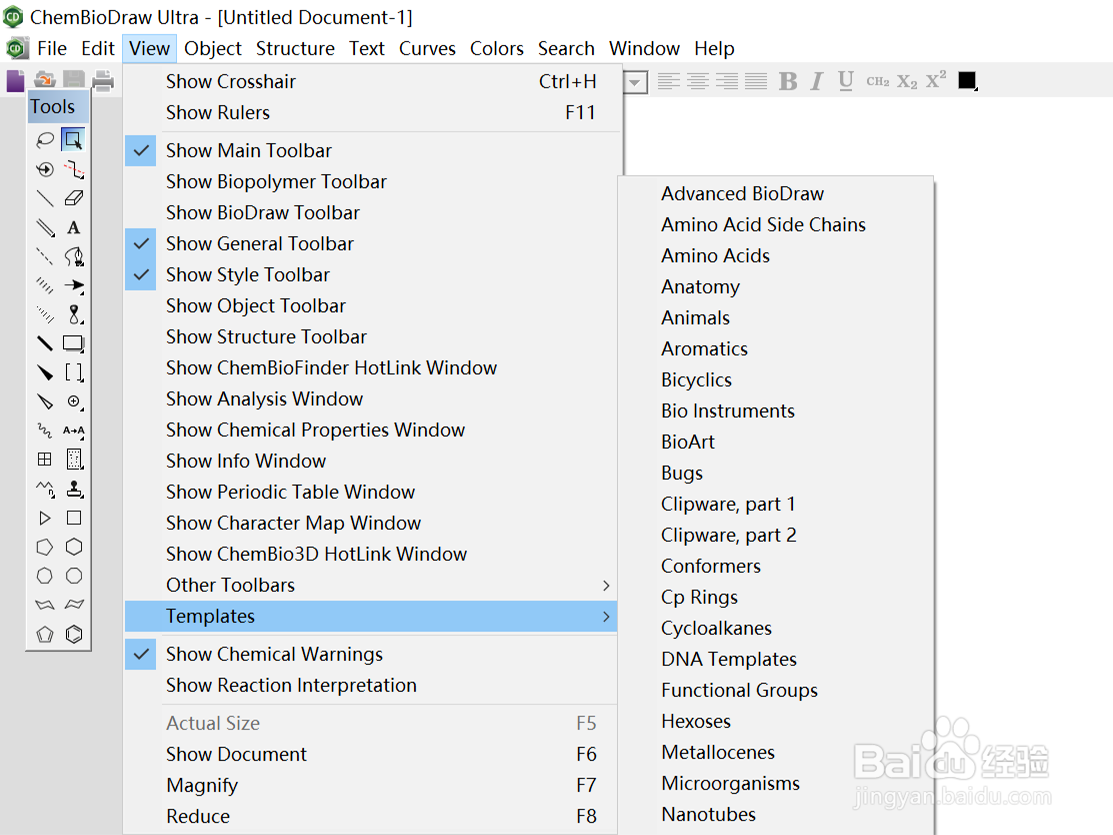
Task: Open the Help menu
Action: coord(714,48)
